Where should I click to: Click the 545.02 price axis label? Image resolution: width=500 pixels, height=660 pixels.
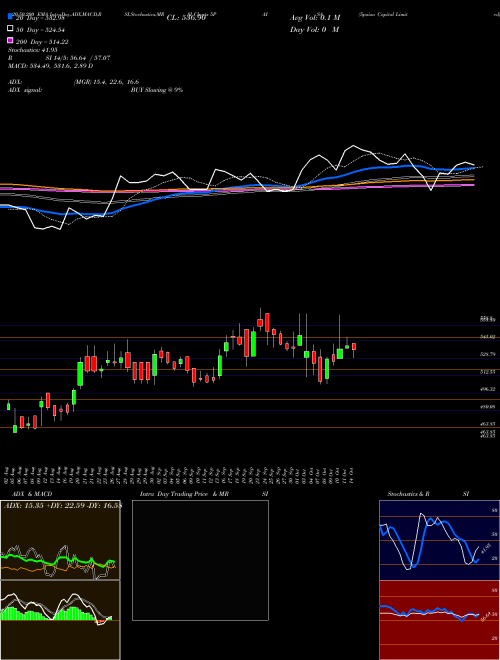[x=488, y=337]
